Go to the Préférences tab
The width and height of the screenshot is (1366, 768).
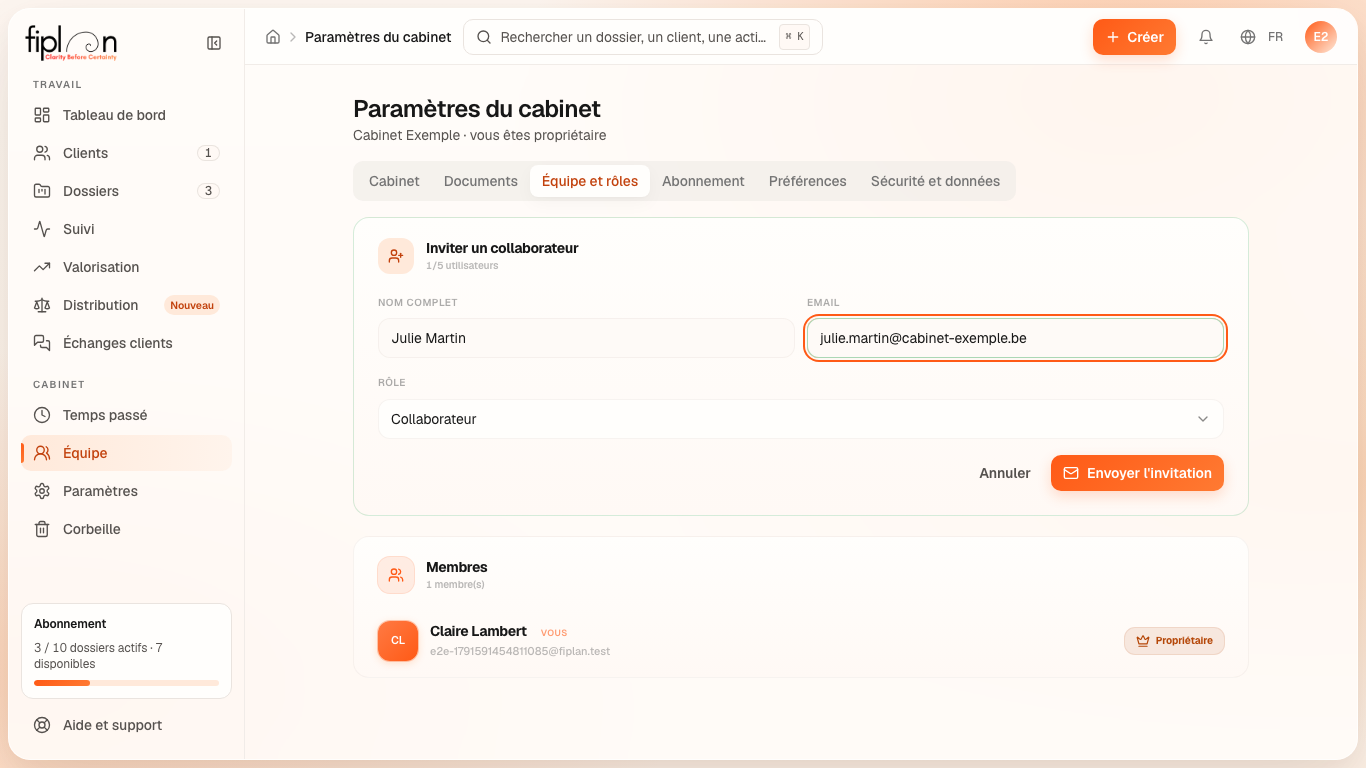click(808, 181)
